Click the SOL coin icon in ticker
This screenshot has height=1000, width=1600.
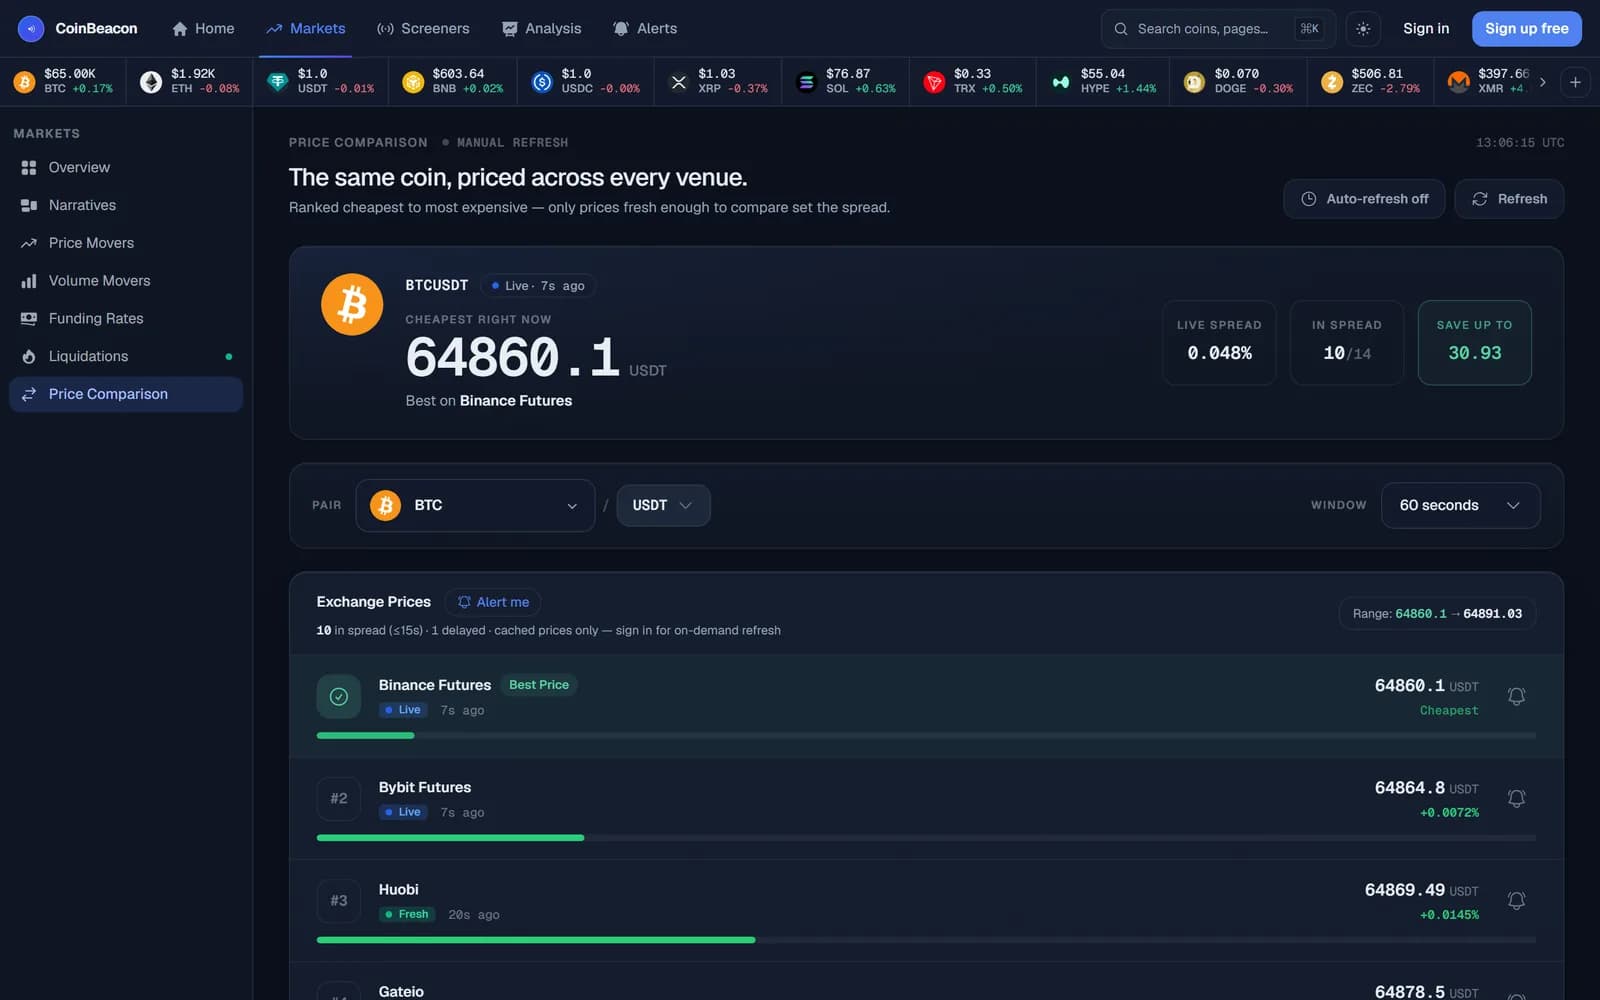(807, 82)
